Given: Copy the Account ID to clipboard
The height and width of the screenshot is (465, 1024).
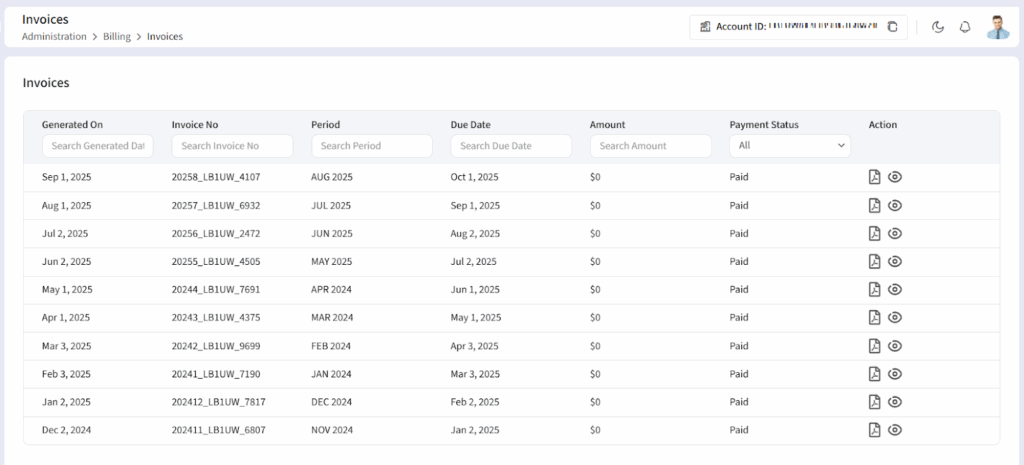Looking at the screenshot, I should [893, 27].
